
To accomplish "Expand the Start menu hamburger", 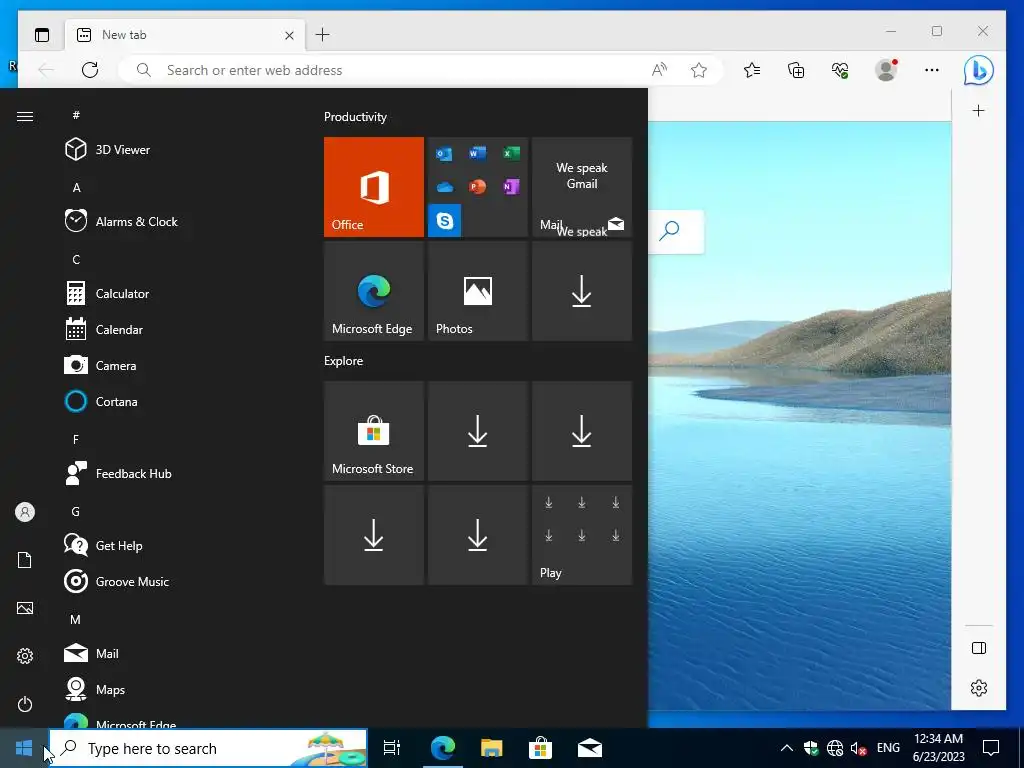I will (25, 116).
